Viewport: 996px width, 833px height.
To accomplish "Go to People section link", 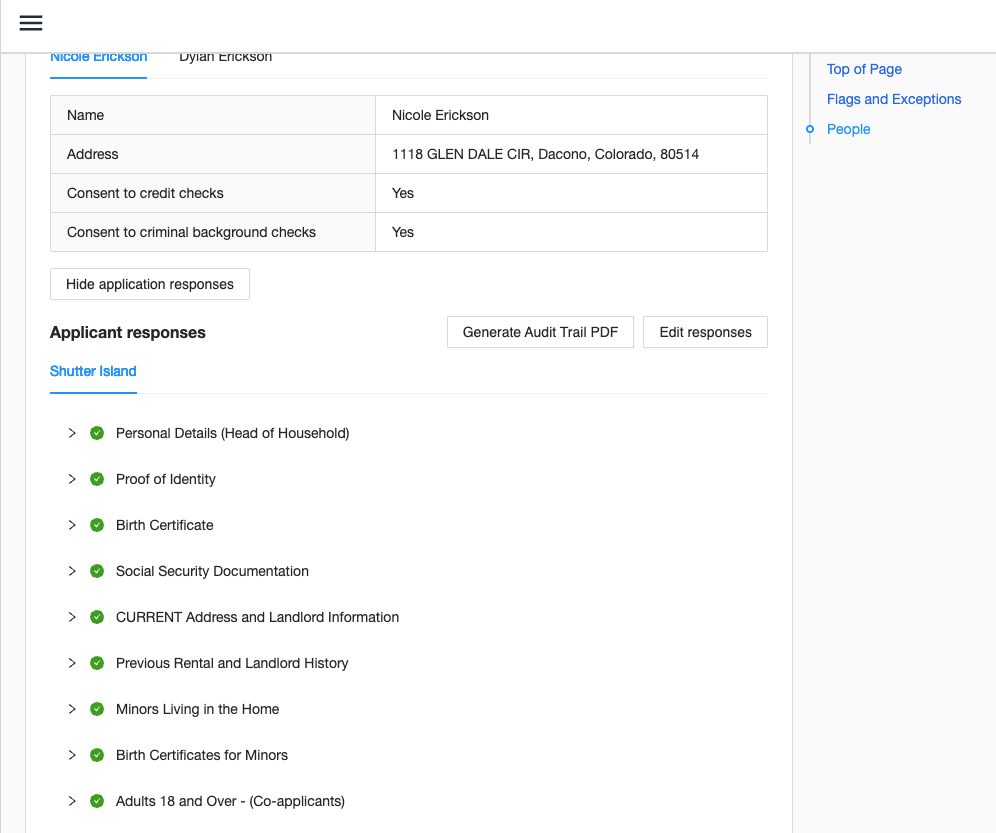I will pos(848,129).
